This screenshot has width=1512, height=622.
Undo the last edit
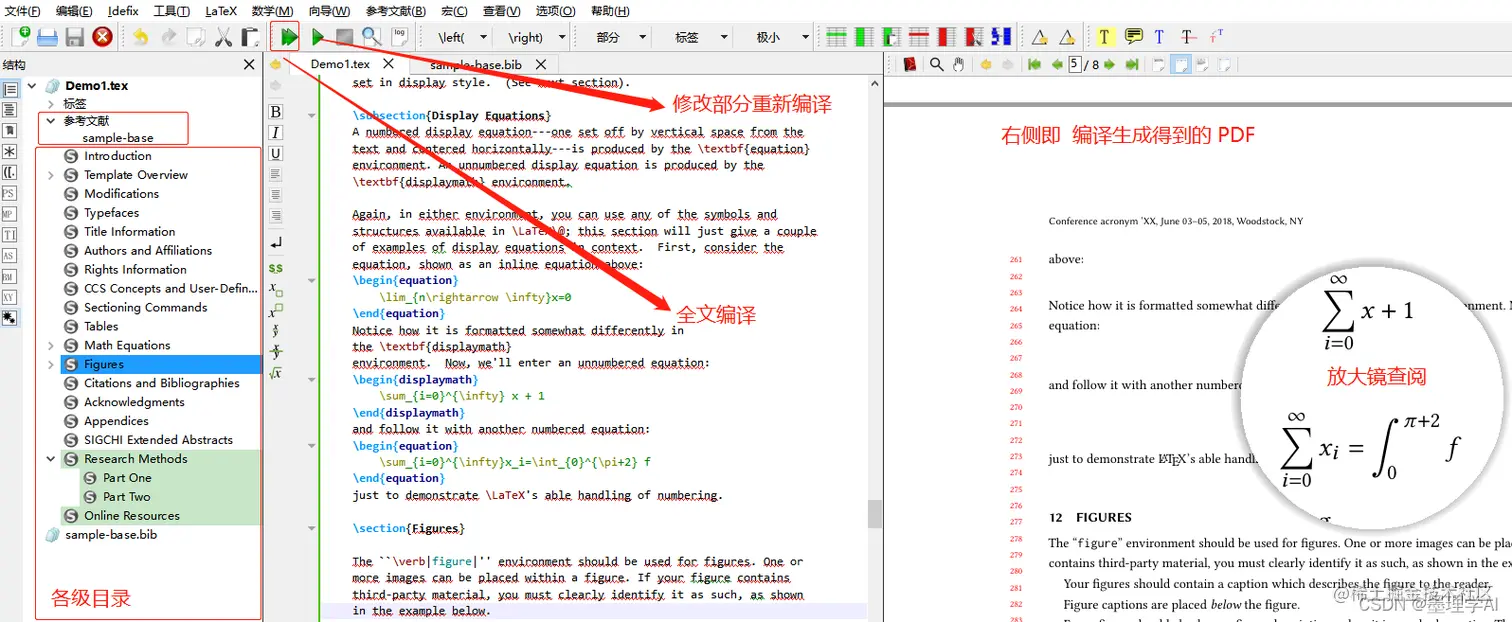(140, 37)
